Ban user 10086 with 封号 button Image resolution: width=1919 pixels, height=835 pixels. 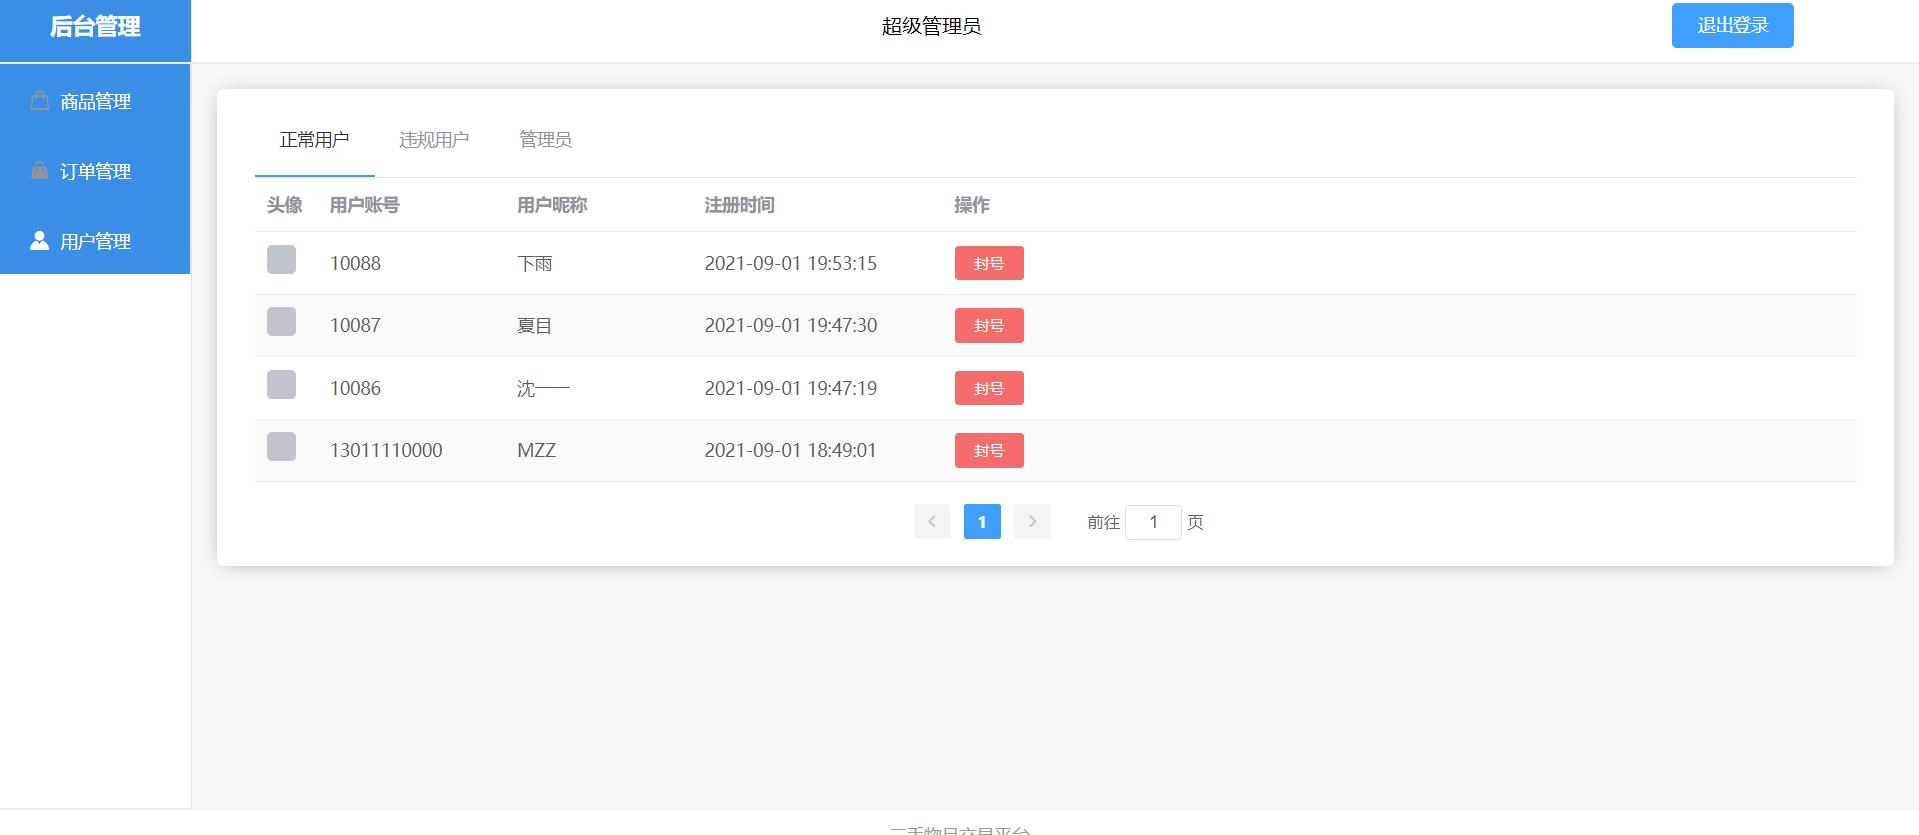(989, 388)
